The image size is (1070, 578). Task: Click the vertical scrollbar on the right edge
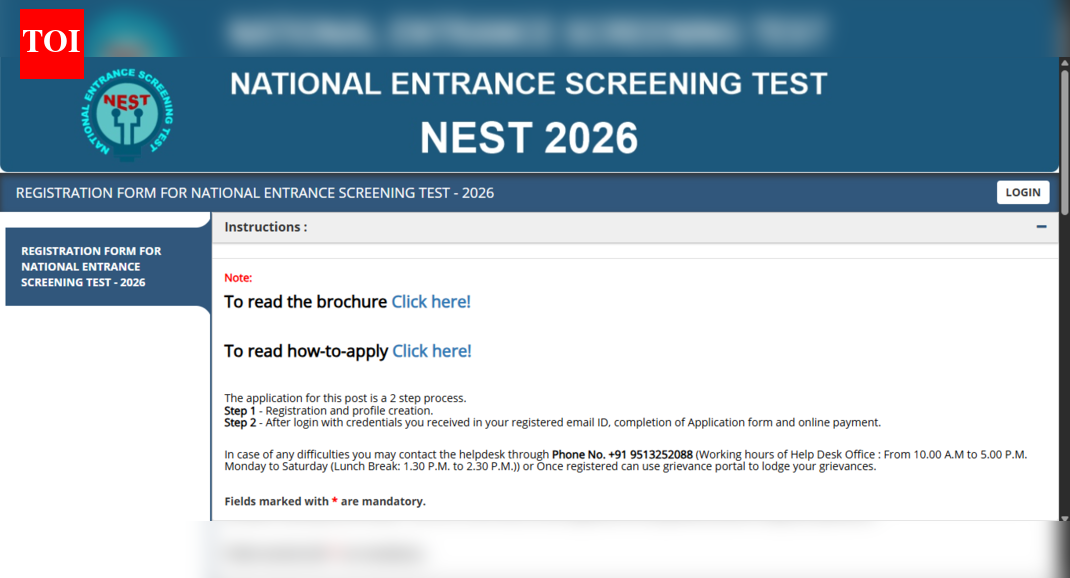coord(1064,300)
